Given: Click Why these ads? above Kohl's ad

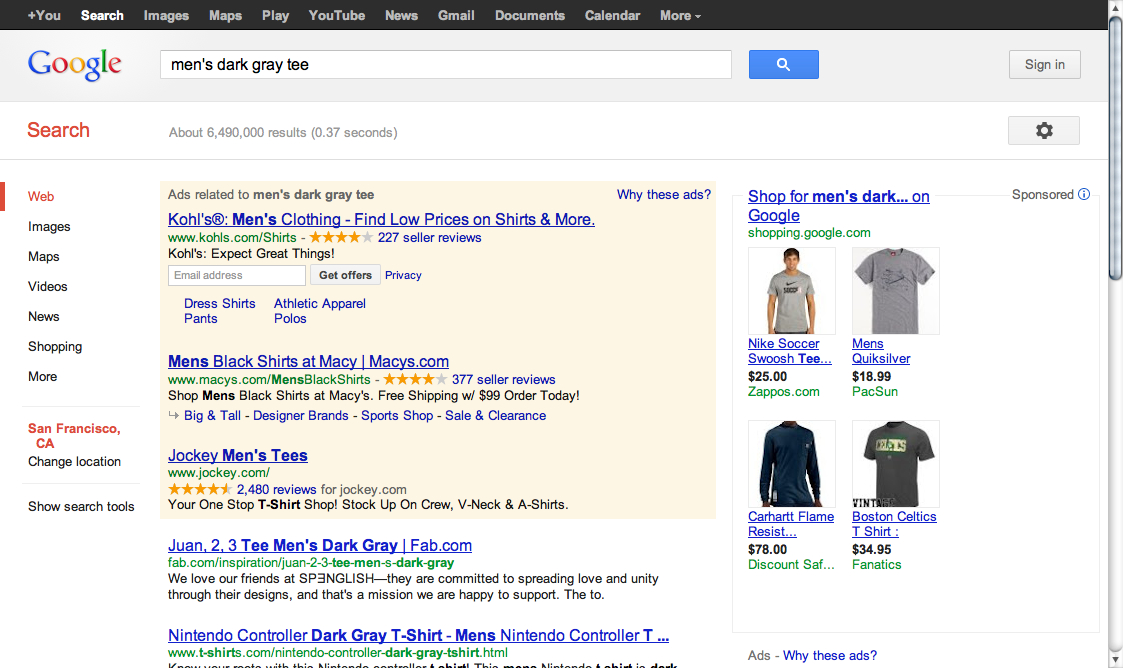Looking at the screenshot, I should [x=664, y=195].
